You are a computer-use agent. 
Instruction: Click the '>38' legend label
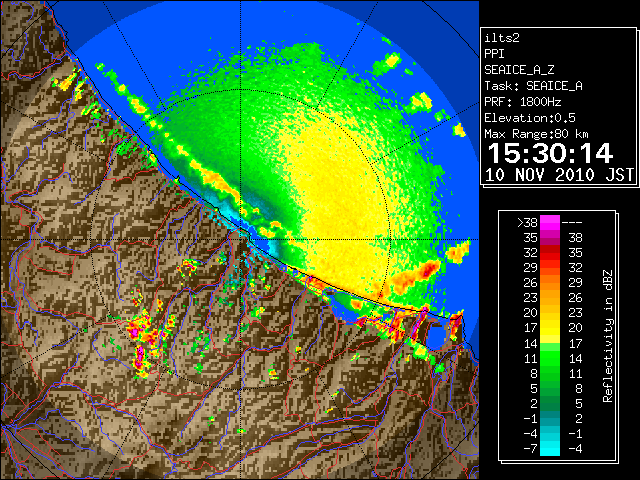click(527, 222)
